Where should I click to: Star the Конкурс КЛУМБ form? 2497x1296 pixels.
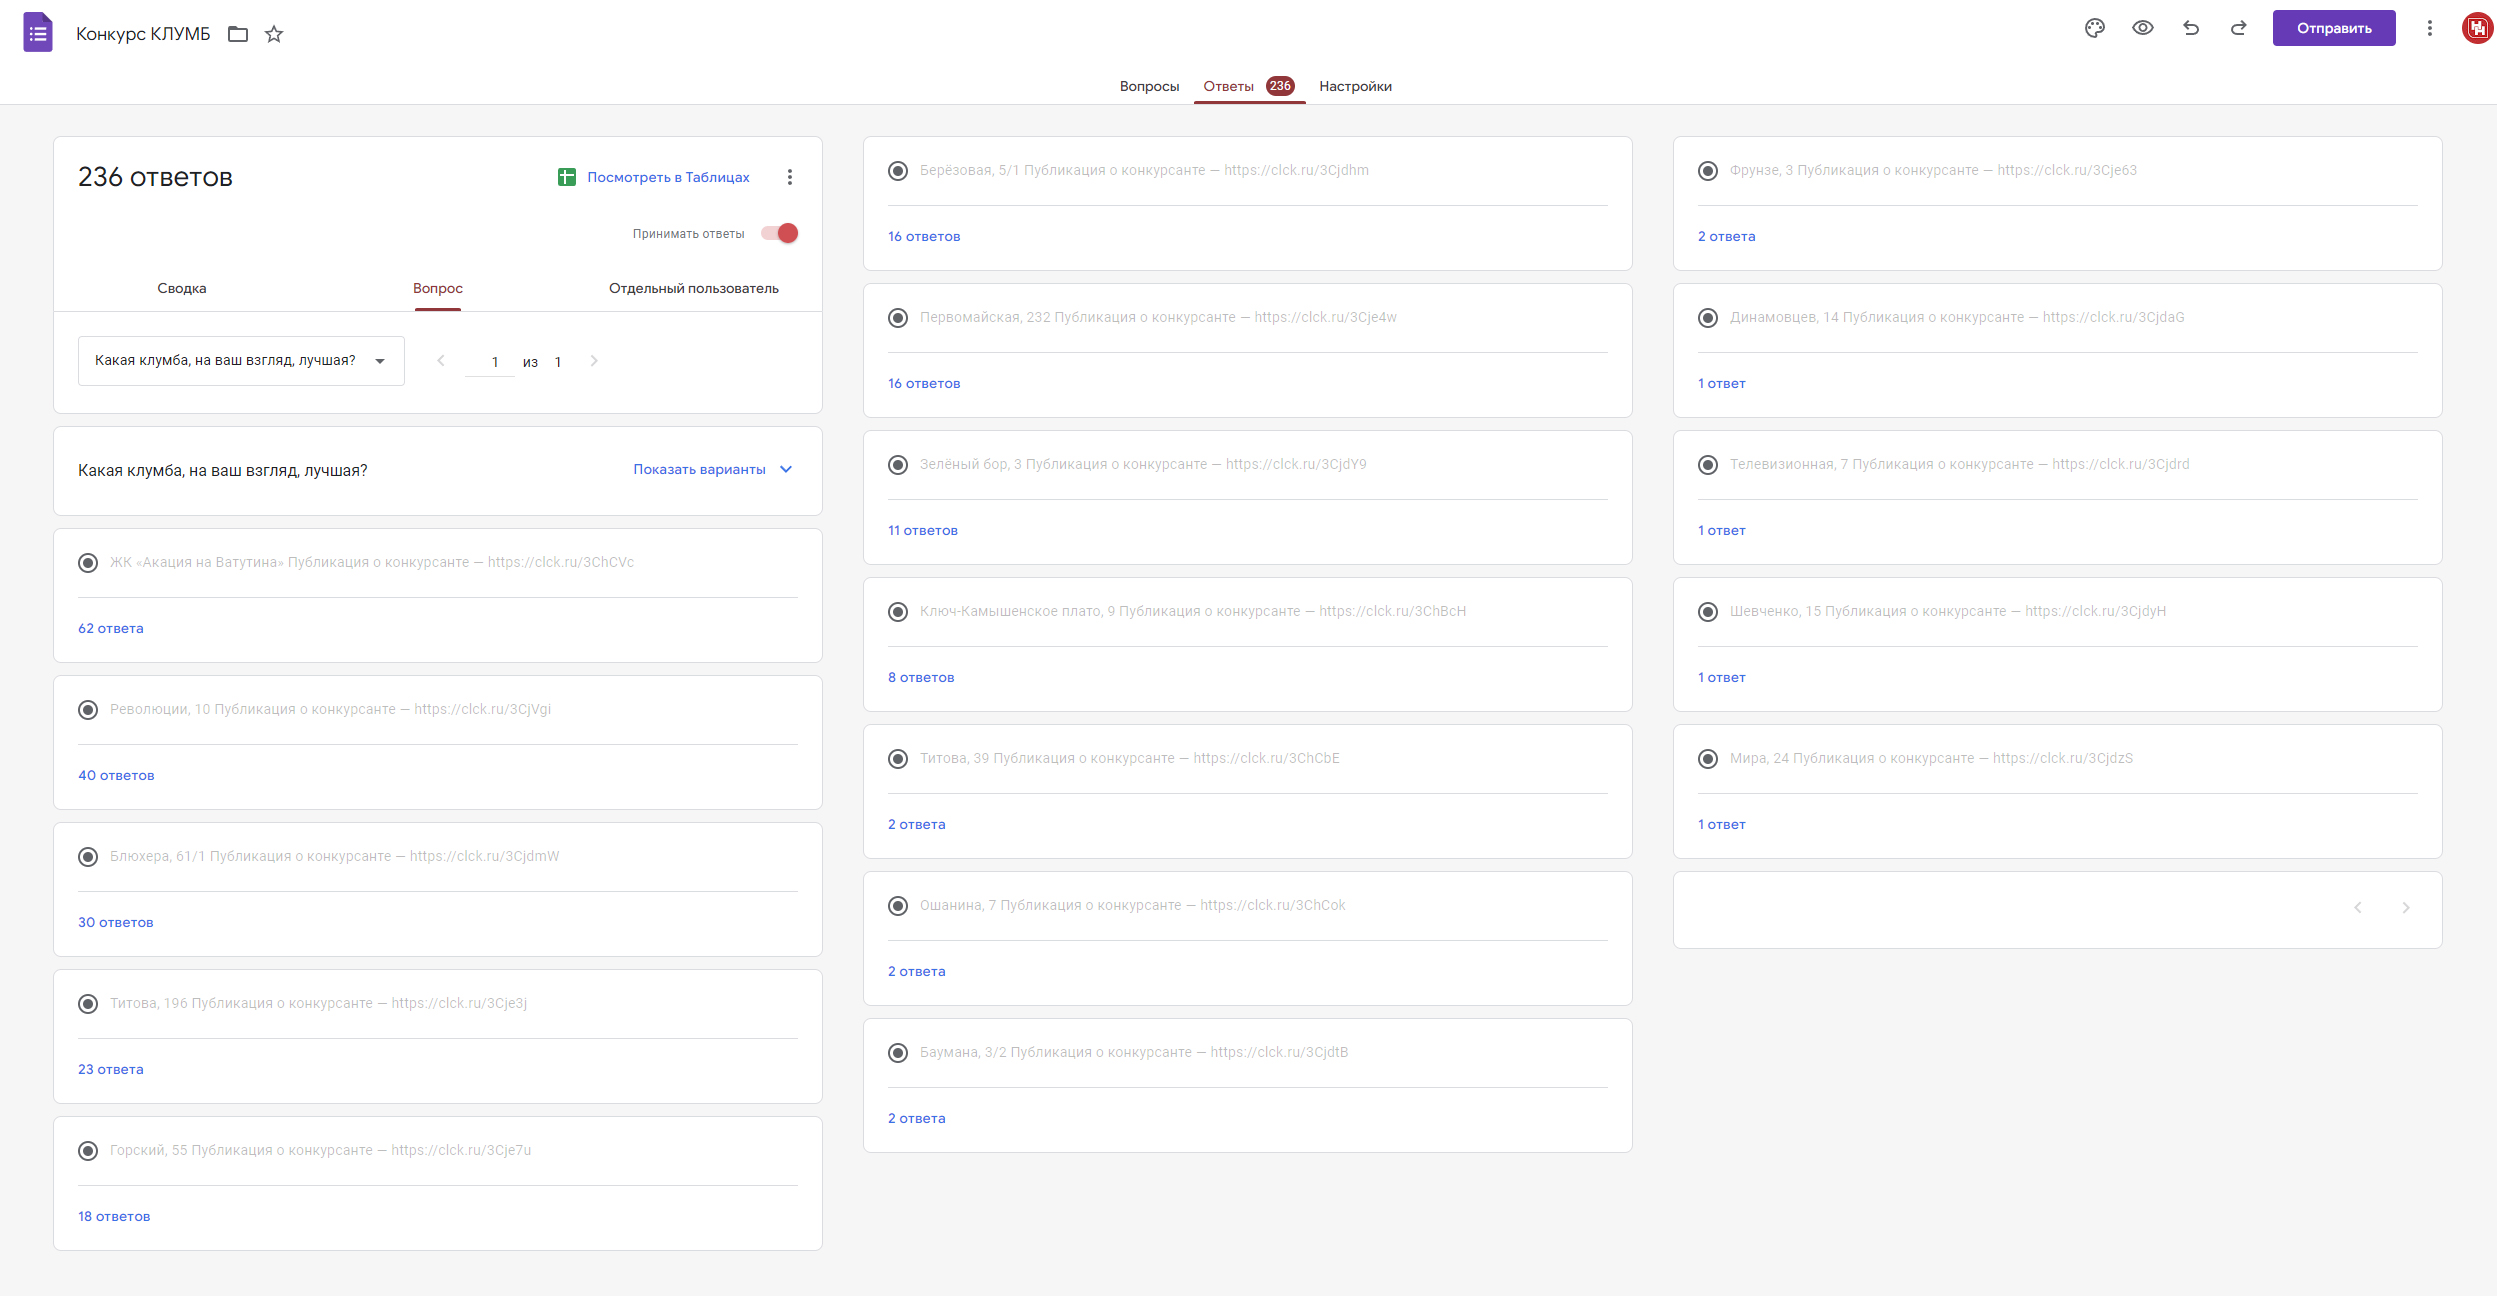click(x=274, y=34)
